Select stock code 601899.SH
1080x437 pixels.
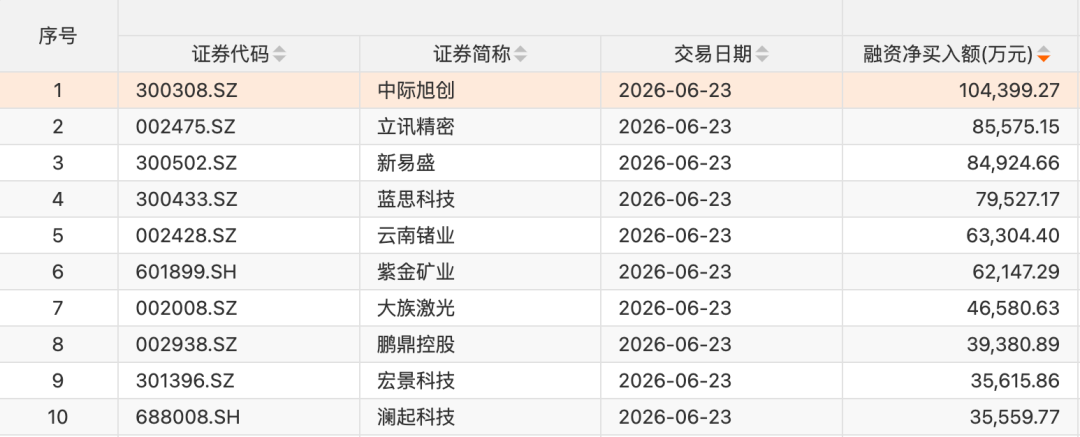187,272
